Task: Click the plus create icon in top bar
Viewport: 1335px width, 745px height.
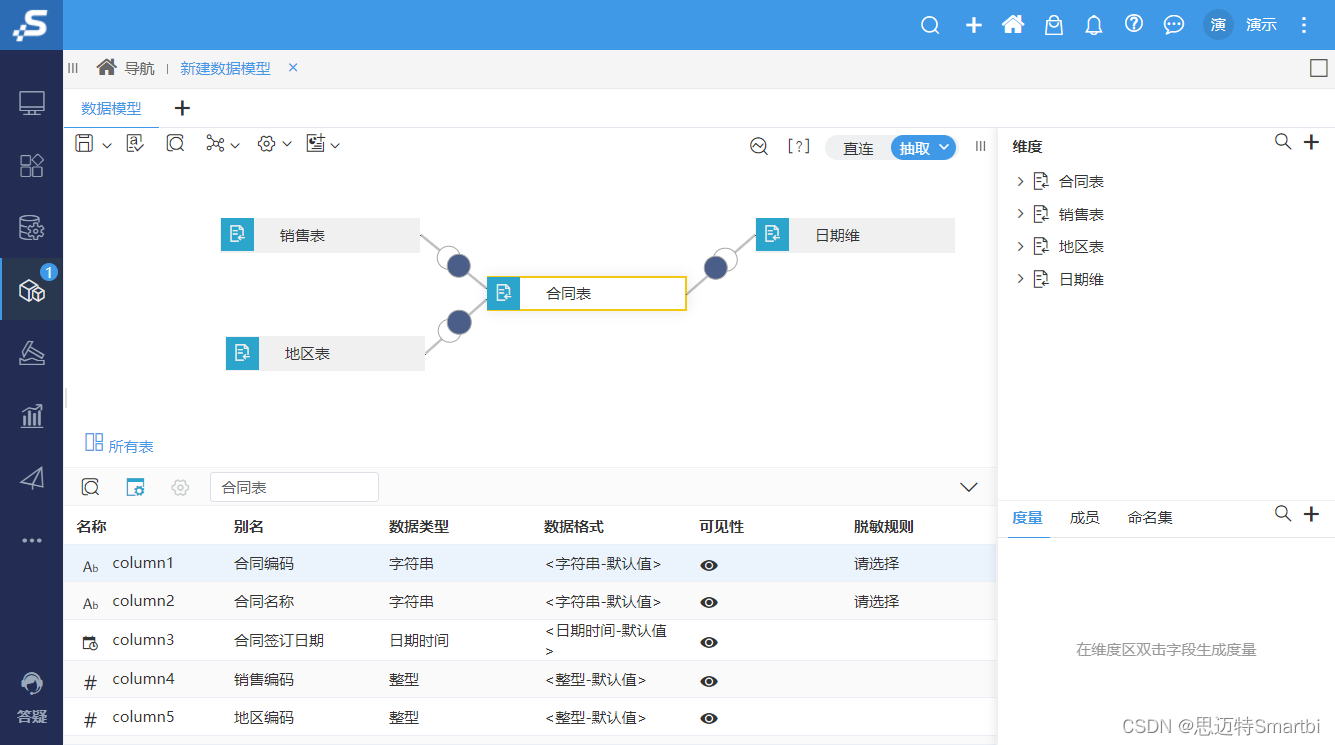Action: click(973, 25)
